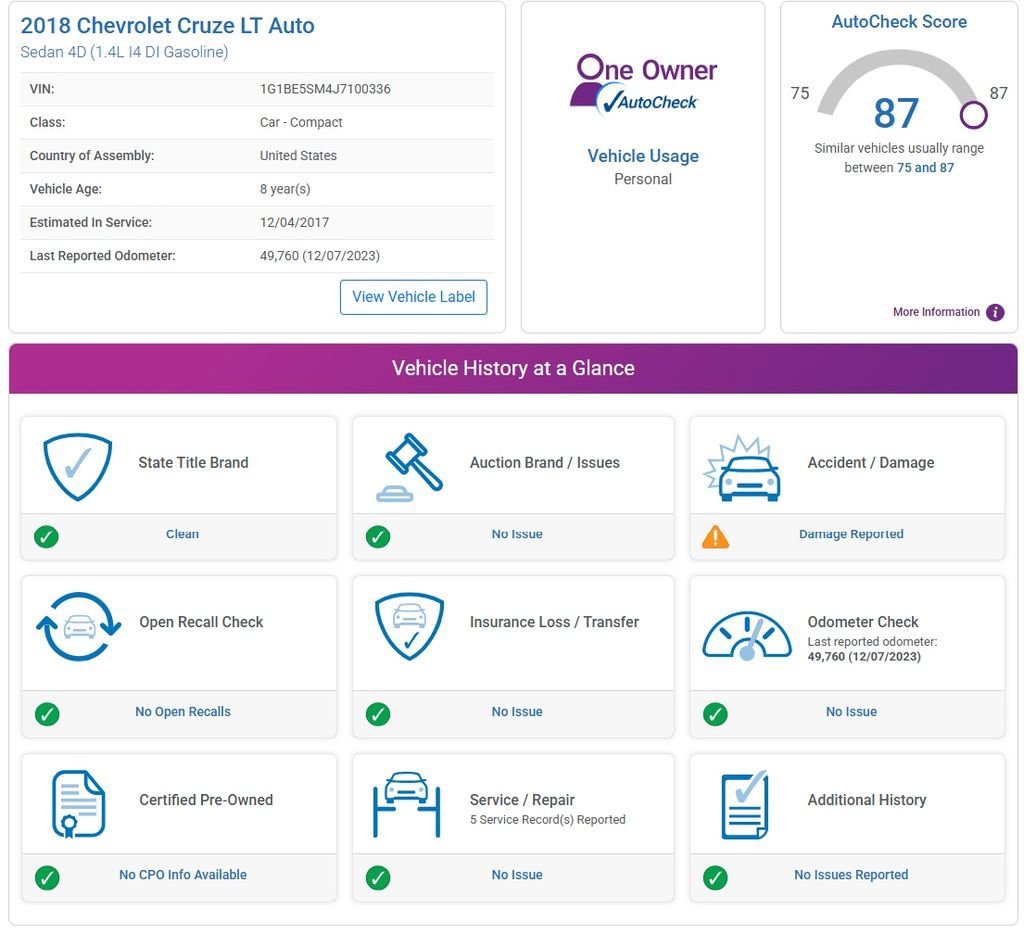This screenshot has width=1024, height=931.
Task: Click the Vehicle History at a Glance banner
Action: (x=513, y=368)
